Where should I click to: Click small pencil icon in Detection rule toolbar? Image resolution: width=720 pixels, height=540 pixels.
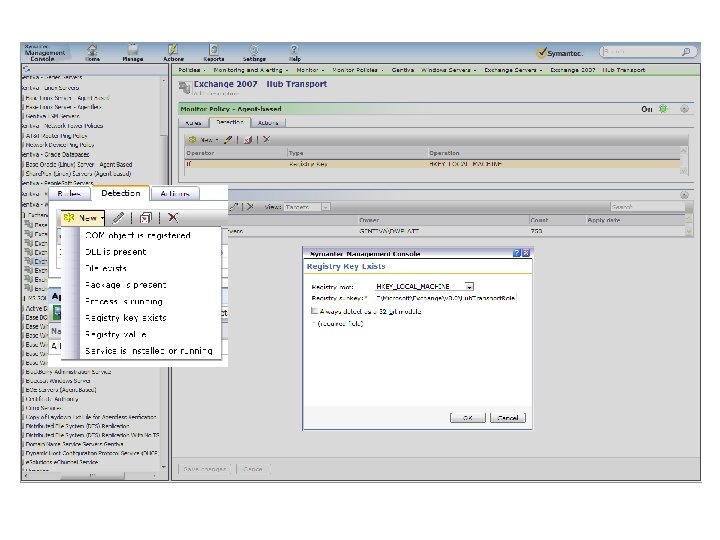point(228,140)
